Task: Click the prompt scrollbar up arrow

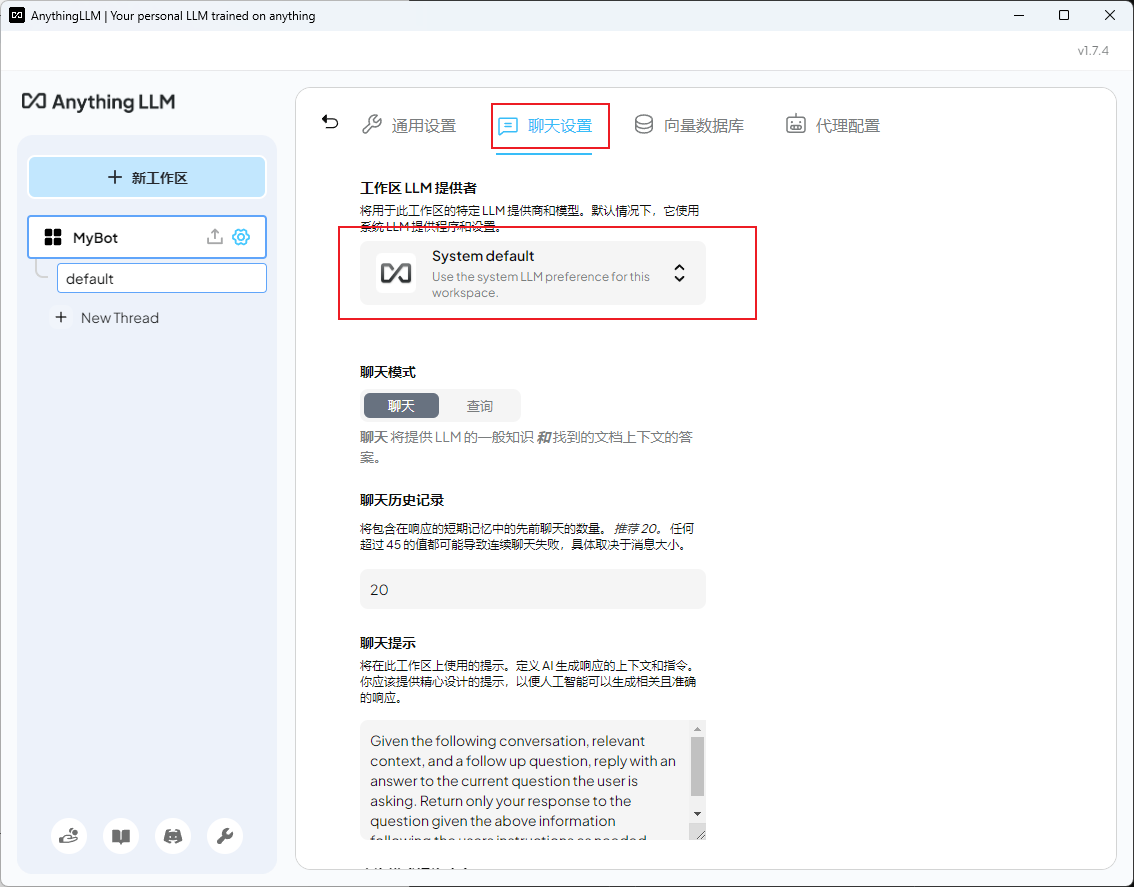Action: click(x=697, y=729)
